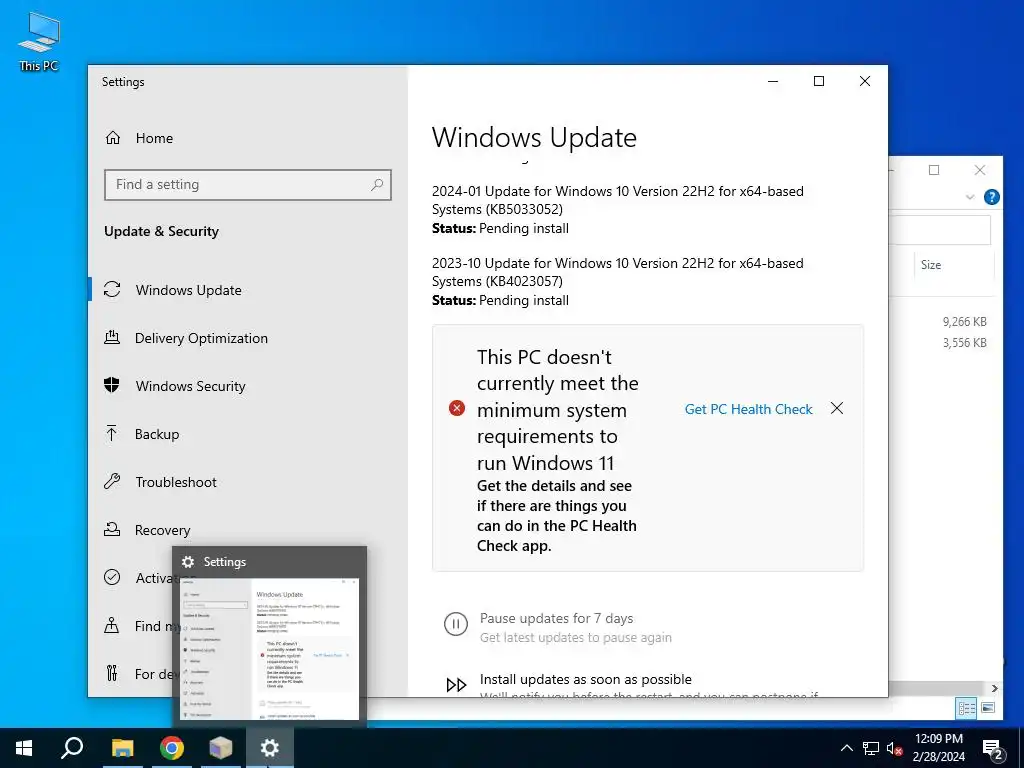Click the clock showing 12:09 PM
This screenshot has width=1024, height=768.
tap(938, 739)
